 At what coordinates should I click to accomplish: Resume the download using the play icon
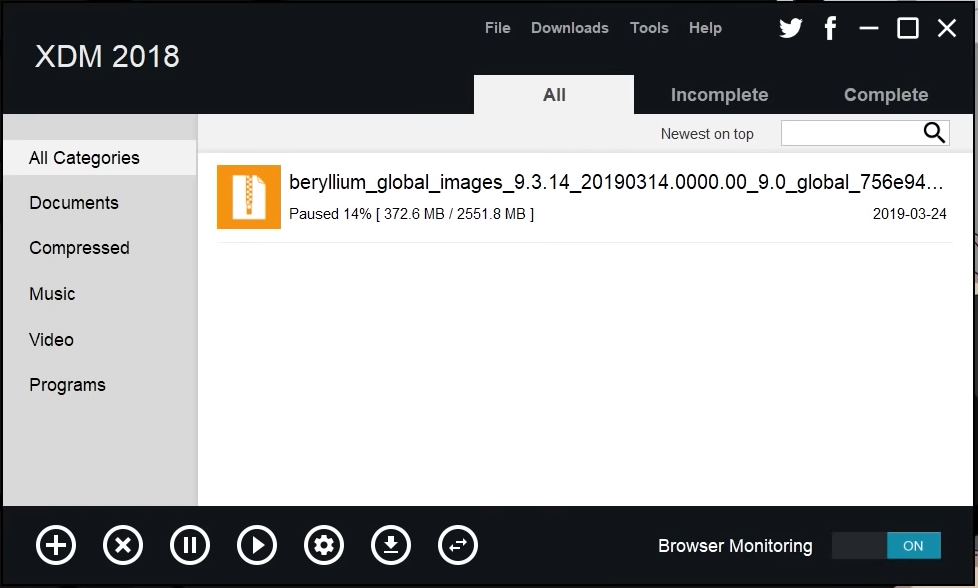point(257,545)
